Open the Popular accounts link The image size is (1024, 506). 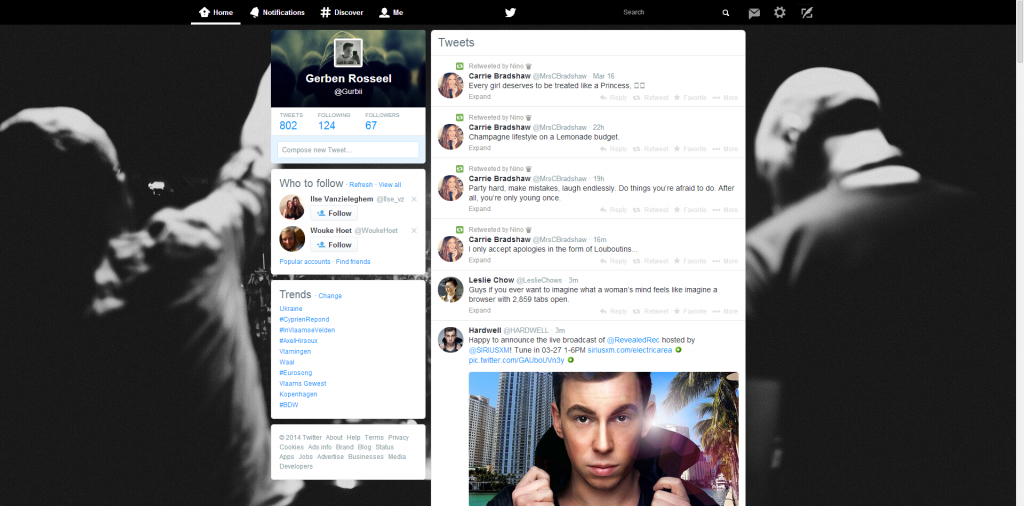305,262
